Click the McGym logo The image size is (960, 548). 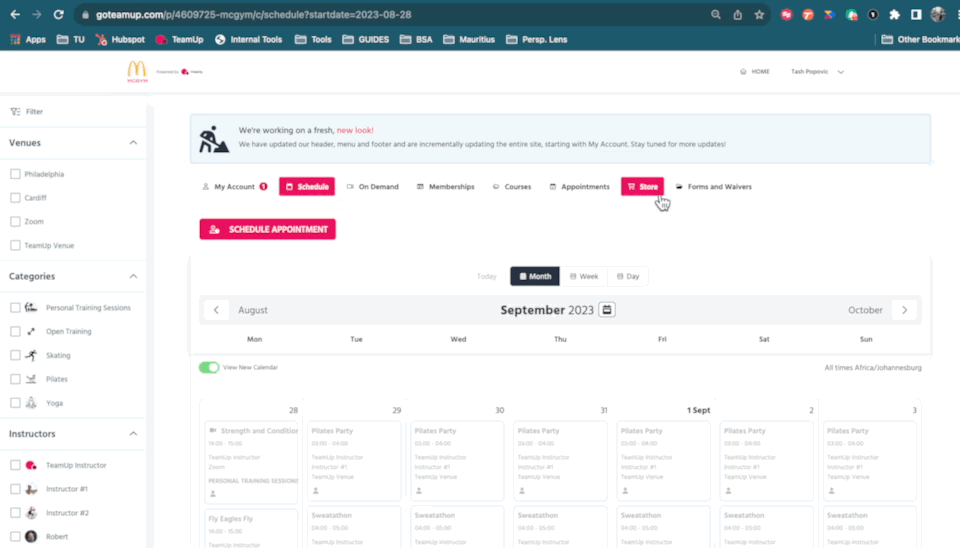(x=136, y=71)
